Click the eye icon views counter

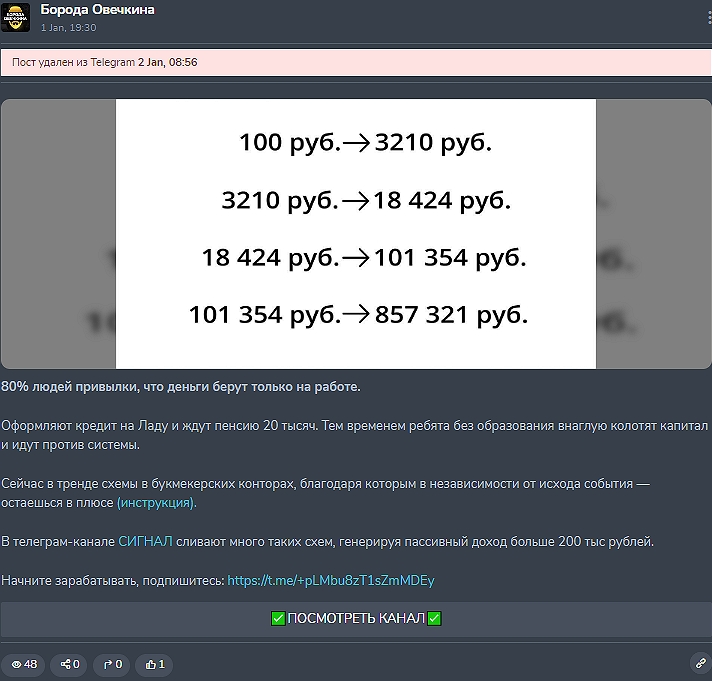pos(24,664)
